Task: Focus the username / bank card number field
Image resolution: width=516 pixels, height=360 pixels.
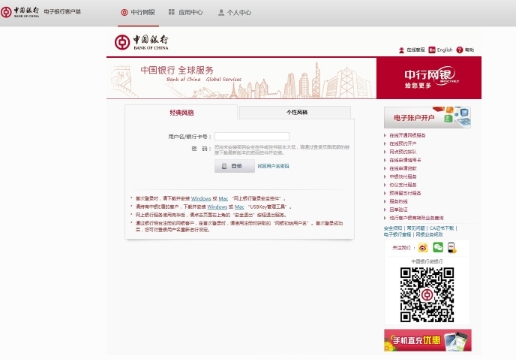Action: pos(252,136)
